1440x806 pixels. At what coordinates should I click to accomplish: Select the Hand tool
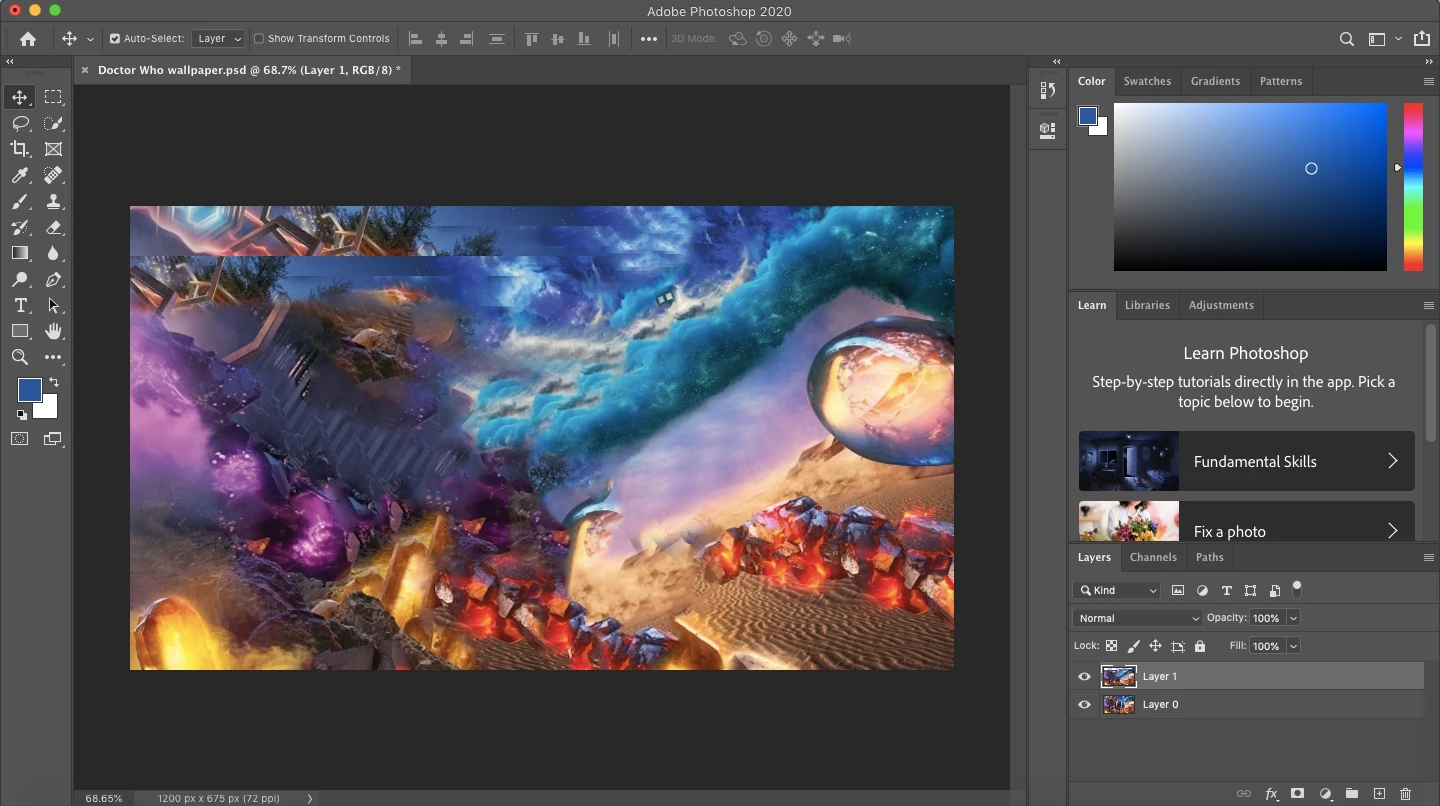[54, 331]
